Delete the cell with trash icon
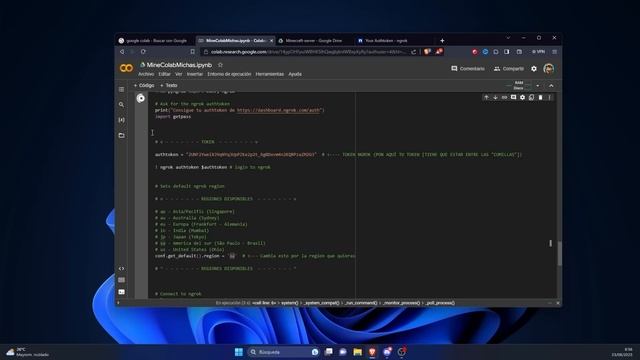 click(540, 98)
